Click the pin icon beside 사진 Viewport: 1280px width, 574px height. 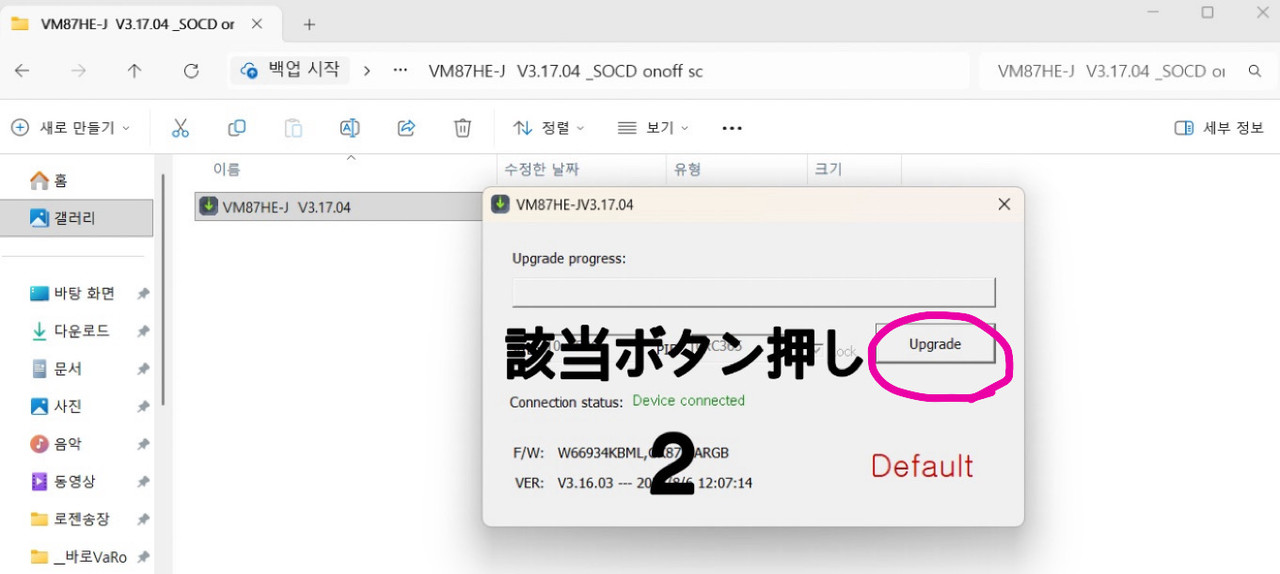pyautogui.click(x=143, y=407)
